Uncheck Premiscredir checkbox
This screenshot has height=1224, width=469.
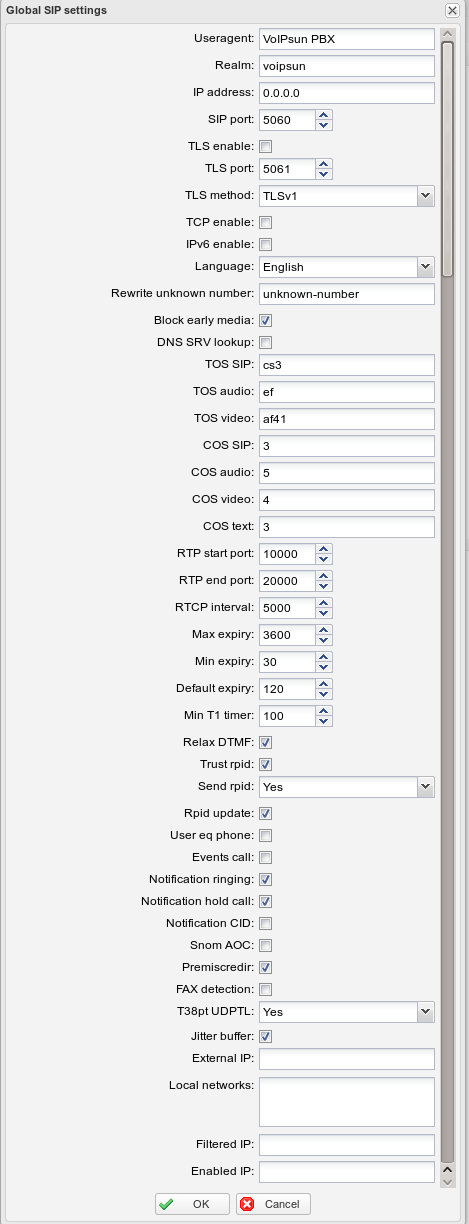[266, 968]
